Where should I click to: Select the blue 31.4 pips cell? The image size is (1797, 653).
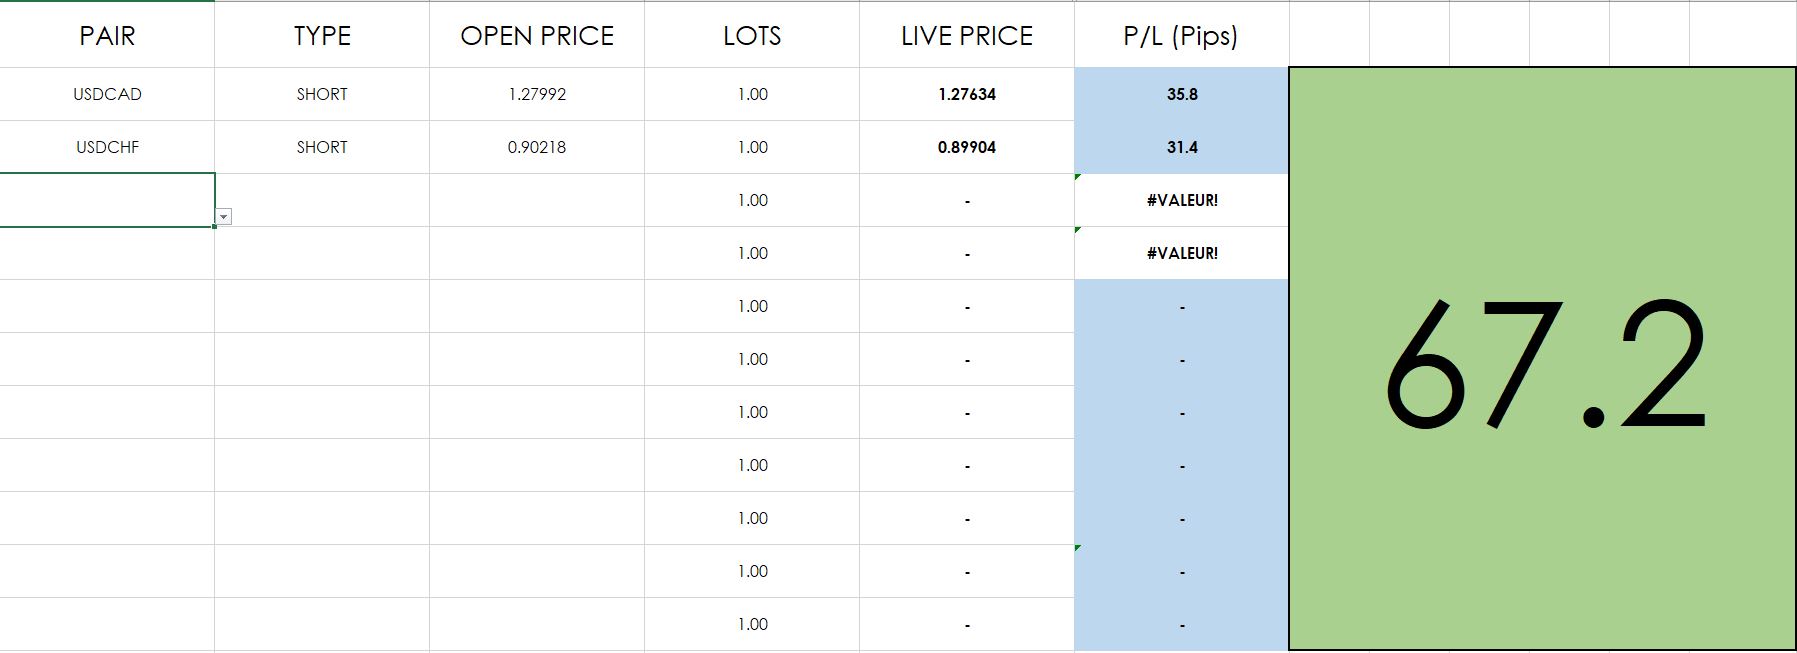click(1182, 147)
